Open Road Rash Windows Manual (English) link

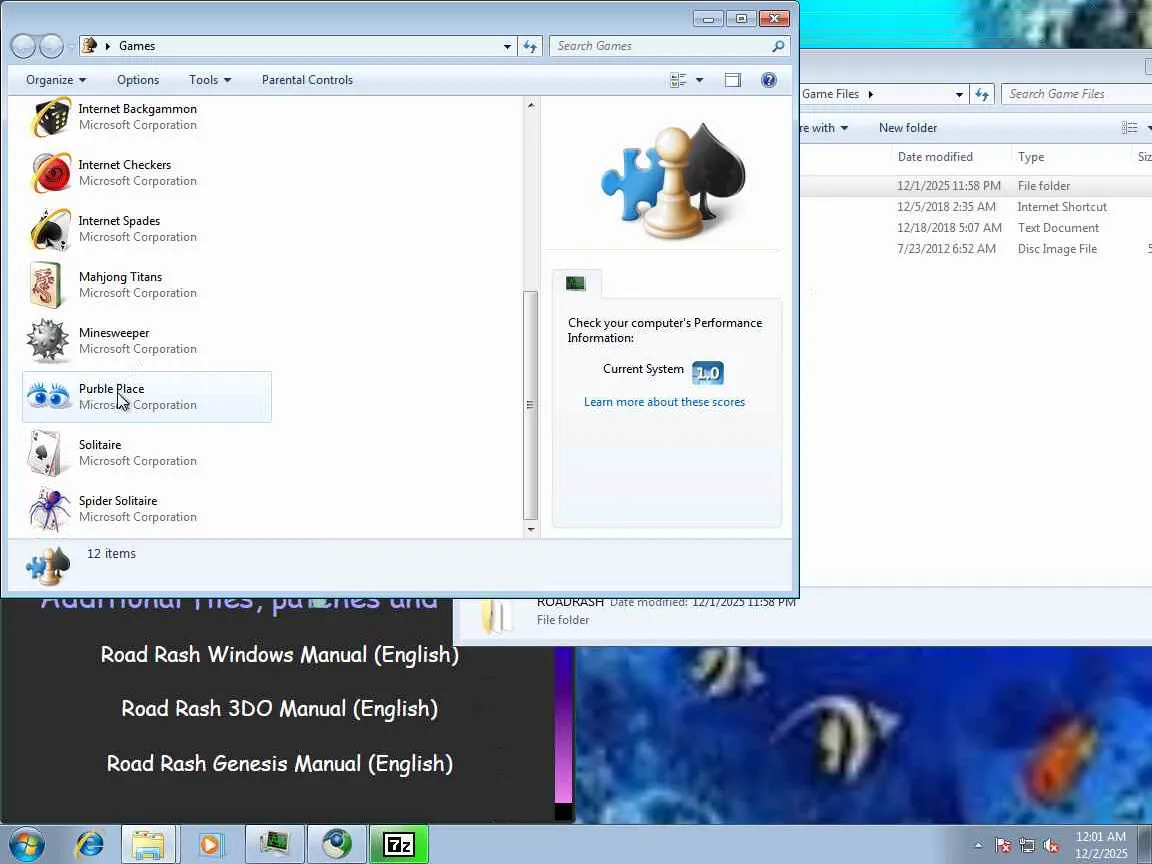279,654
